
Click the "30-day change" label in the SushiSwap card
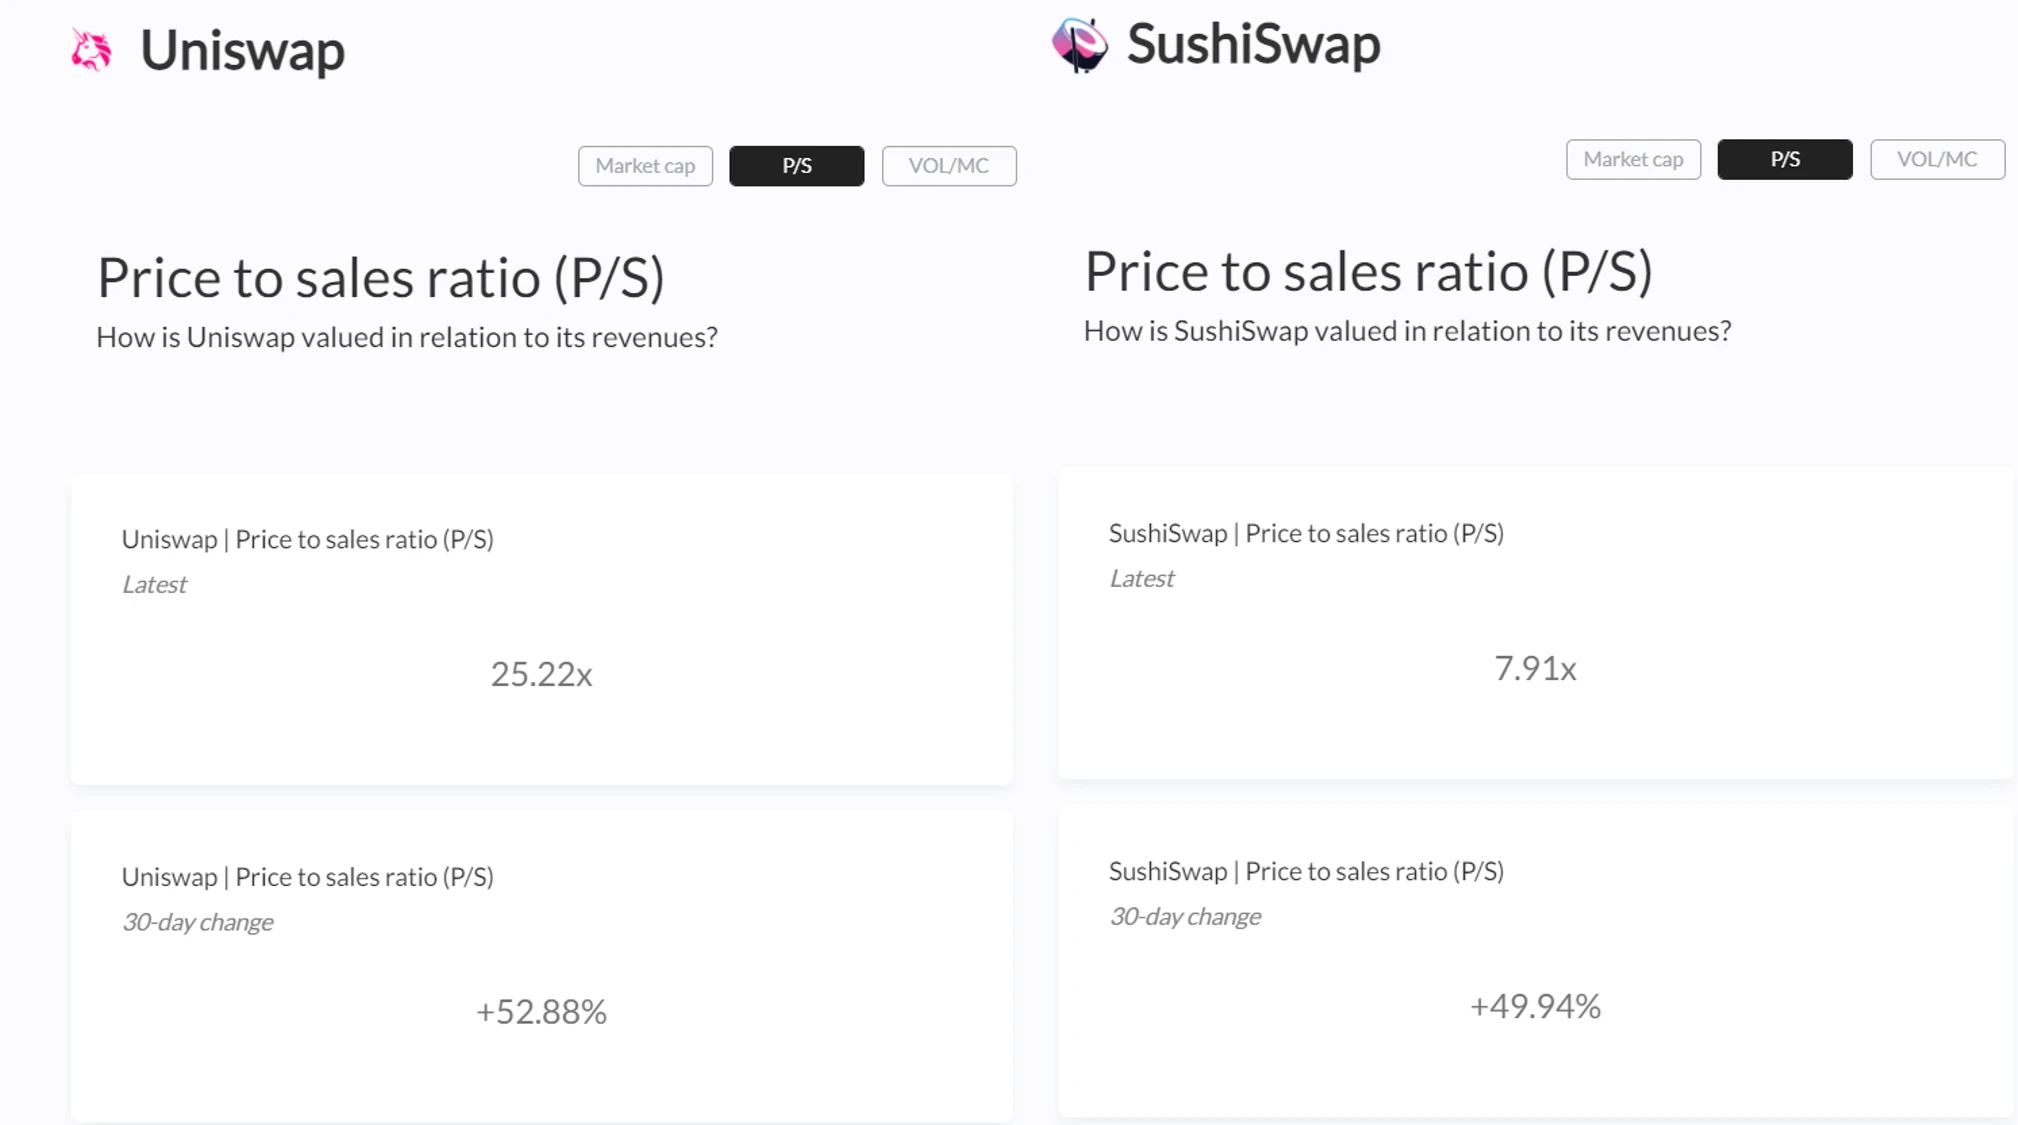[1184, 916]
